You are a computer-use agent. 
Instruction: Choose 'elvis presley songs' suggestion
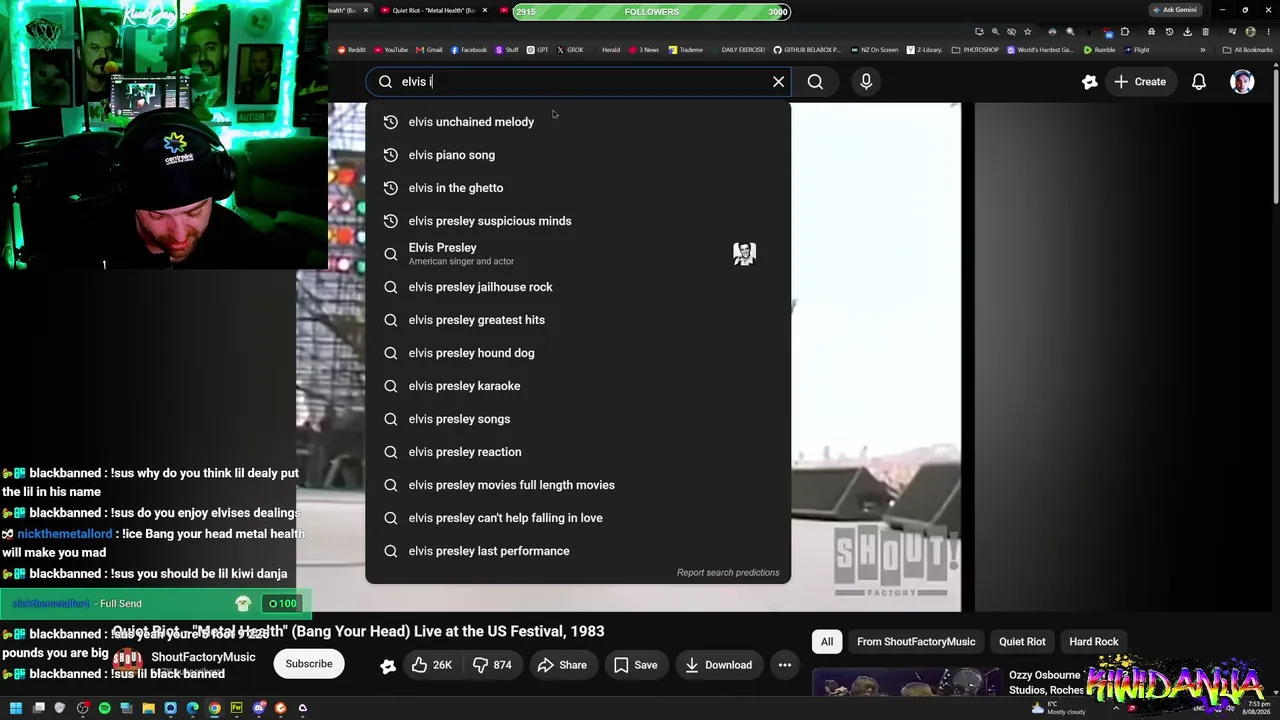[578, 419]
